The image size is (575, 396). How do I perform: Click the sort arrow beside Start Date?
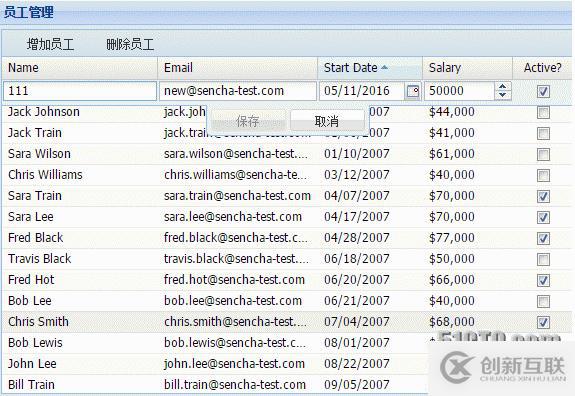384,67
